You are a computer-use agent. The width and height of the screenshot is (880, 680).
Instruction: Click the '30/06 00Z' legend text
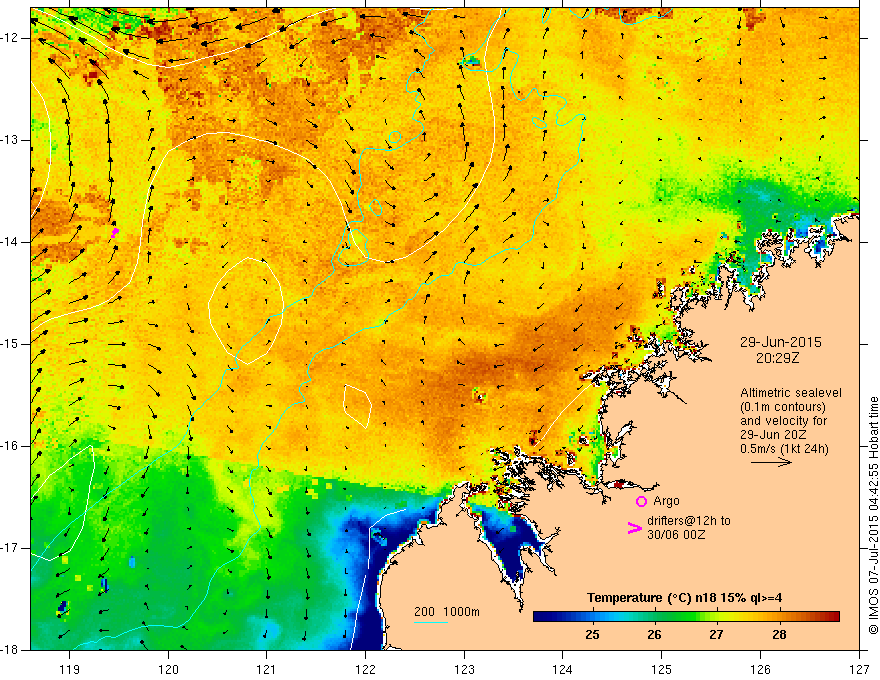676,535
